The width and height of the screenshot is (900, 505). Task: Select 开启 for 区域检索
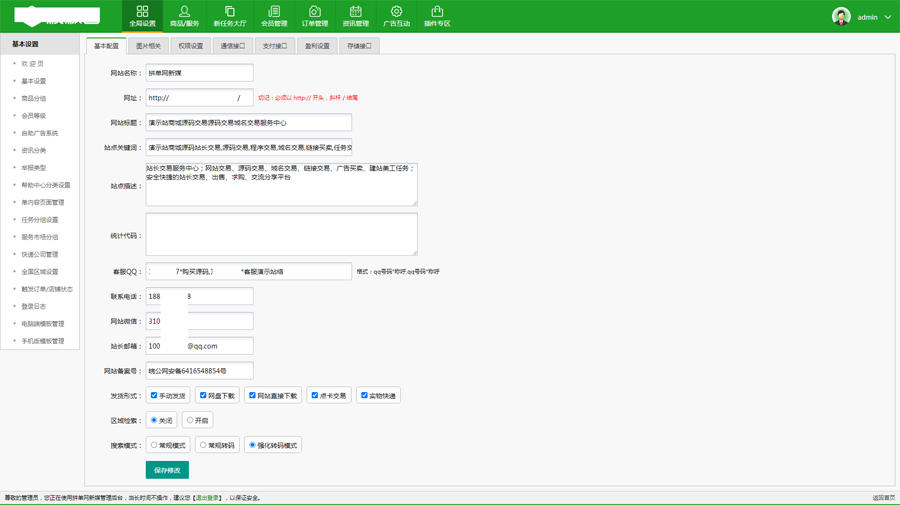(190, 420)
